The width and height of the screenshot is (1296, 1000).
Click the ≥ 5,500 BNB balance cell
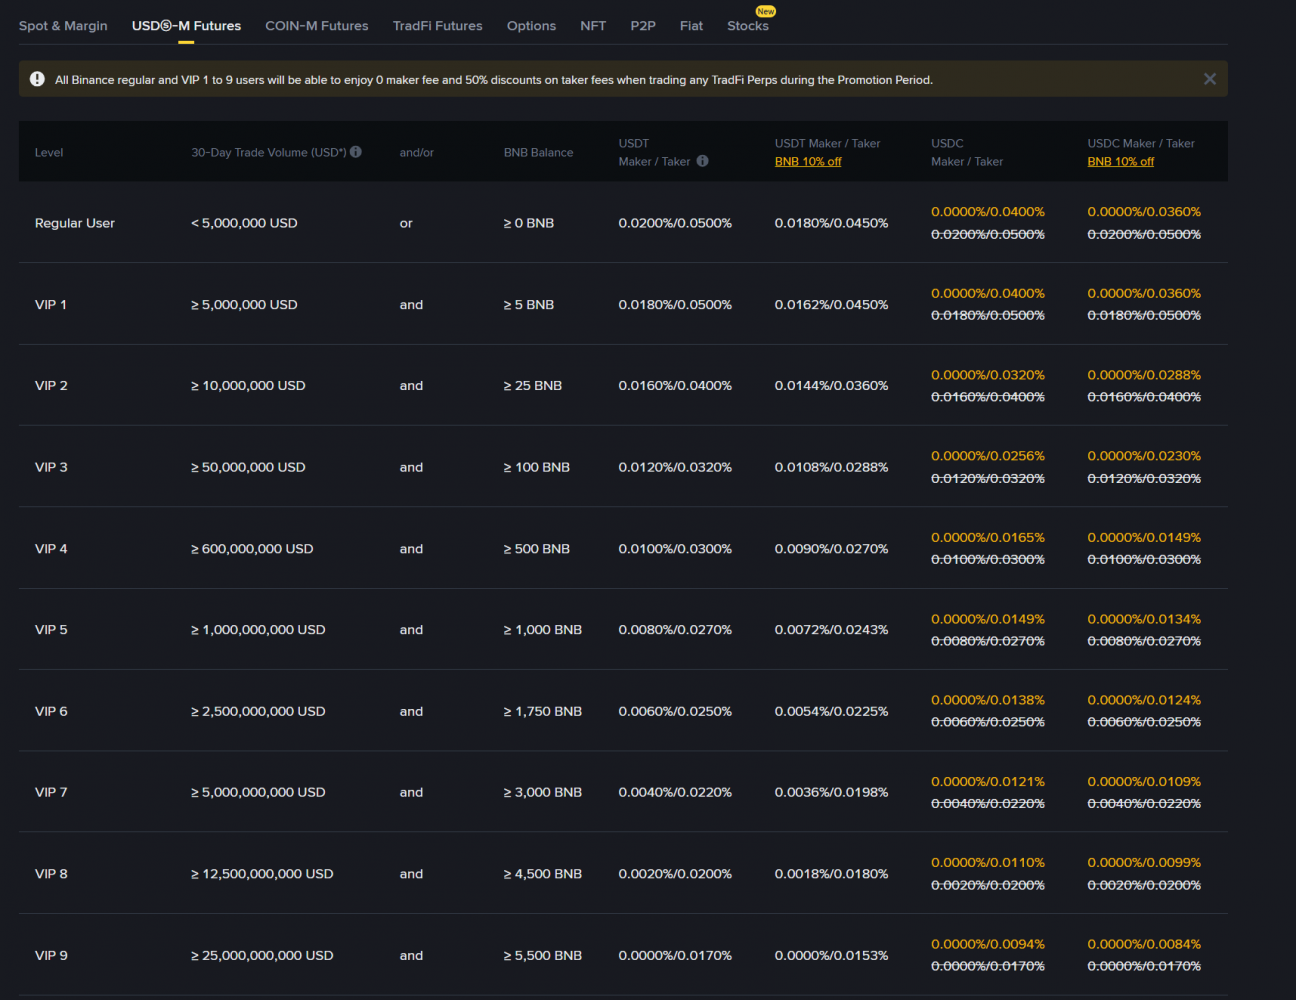(x=543, y=956)
